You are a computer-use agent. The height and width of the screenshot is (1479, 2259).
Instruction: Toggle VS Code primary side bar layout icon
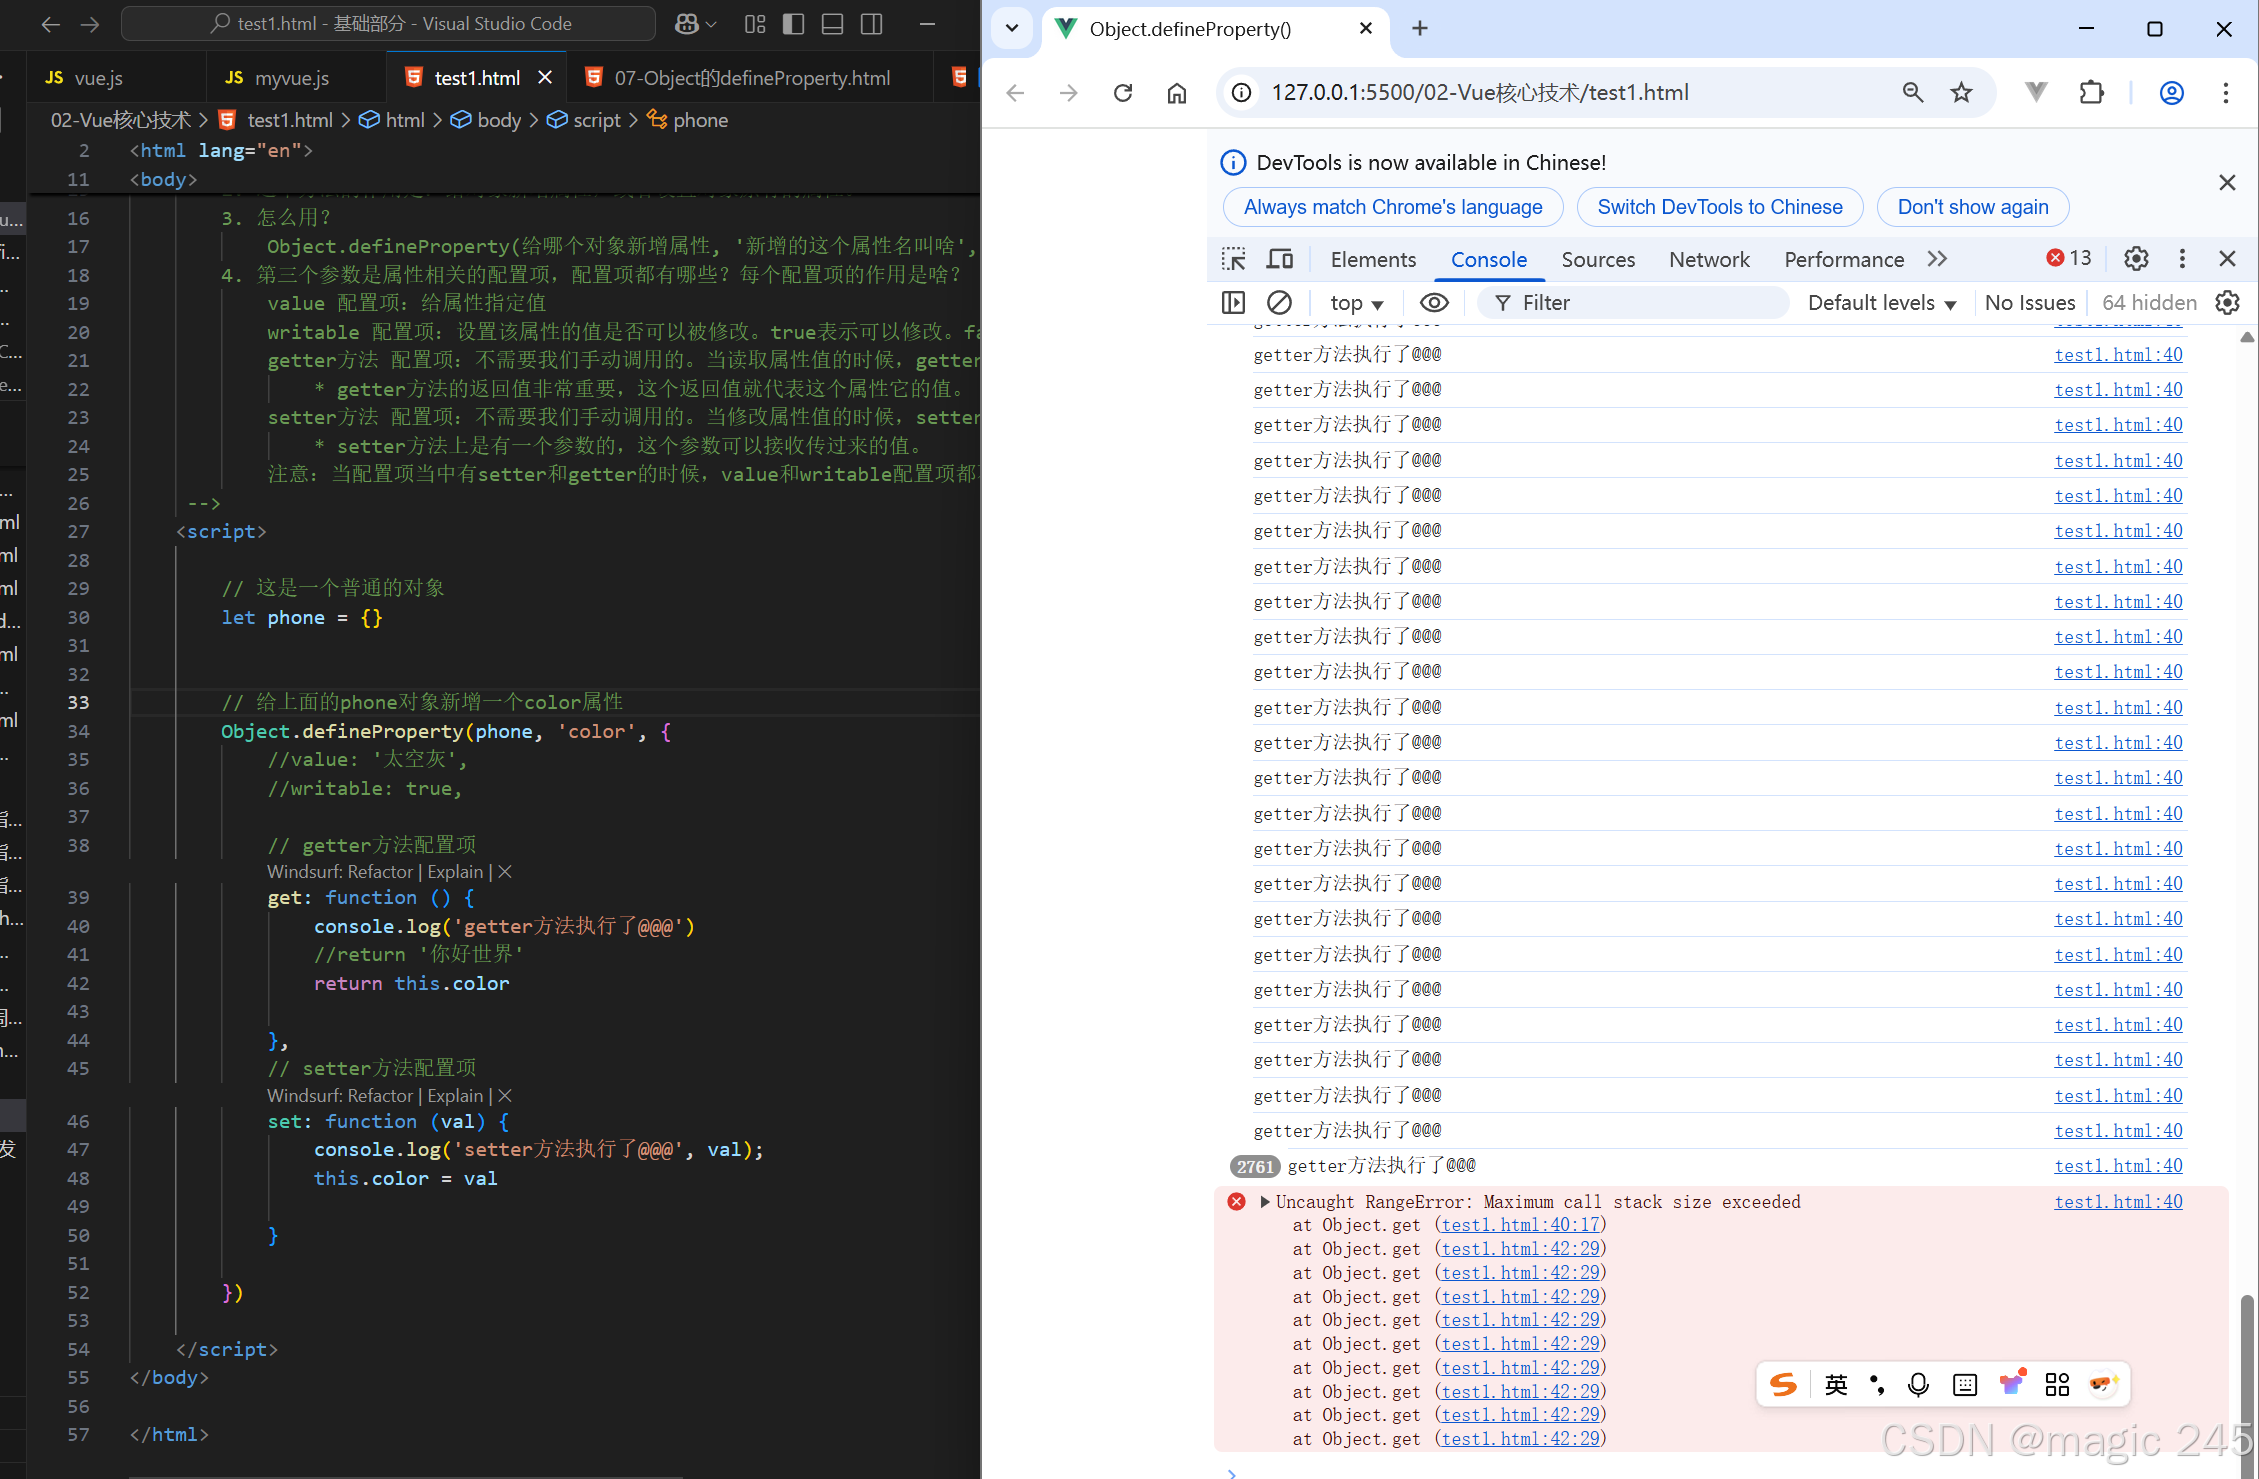pos(793,24)
